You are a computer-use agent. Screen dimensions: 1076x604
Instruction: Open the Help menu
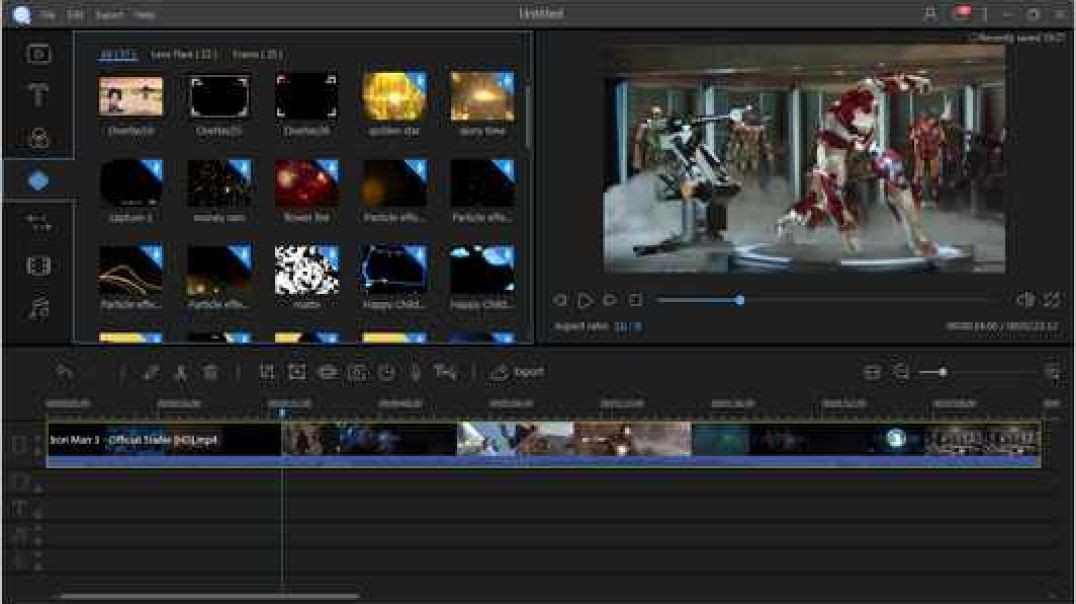point(144,14)
